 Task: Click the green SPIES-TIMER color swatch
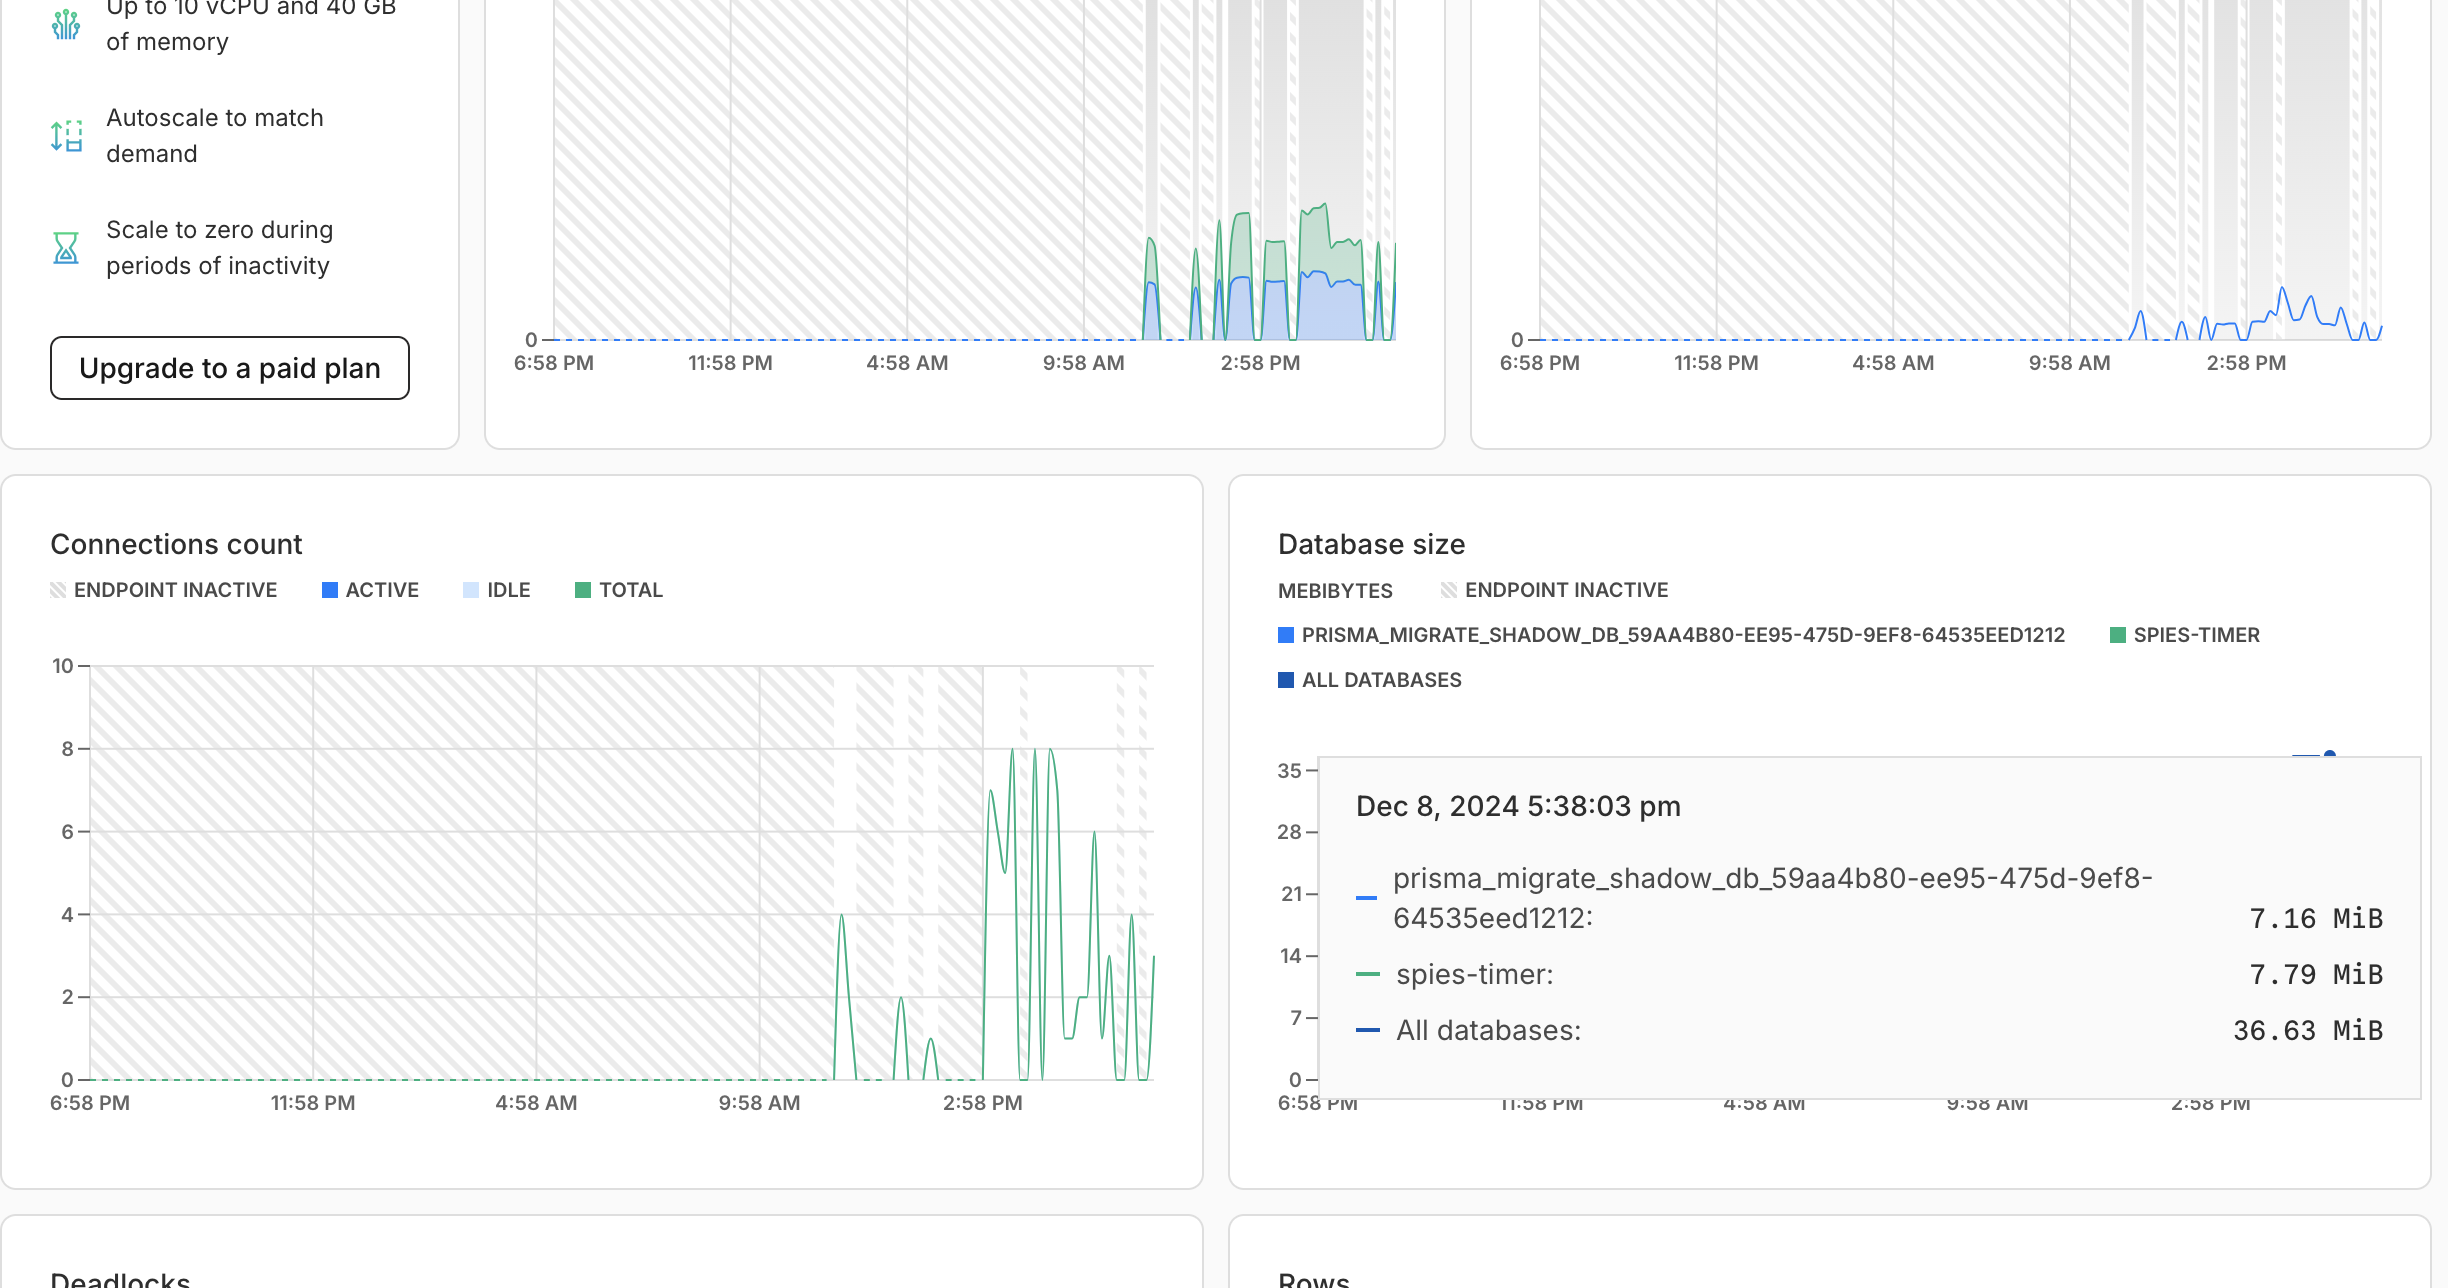pyautogui.click(x=2117, y=635)
